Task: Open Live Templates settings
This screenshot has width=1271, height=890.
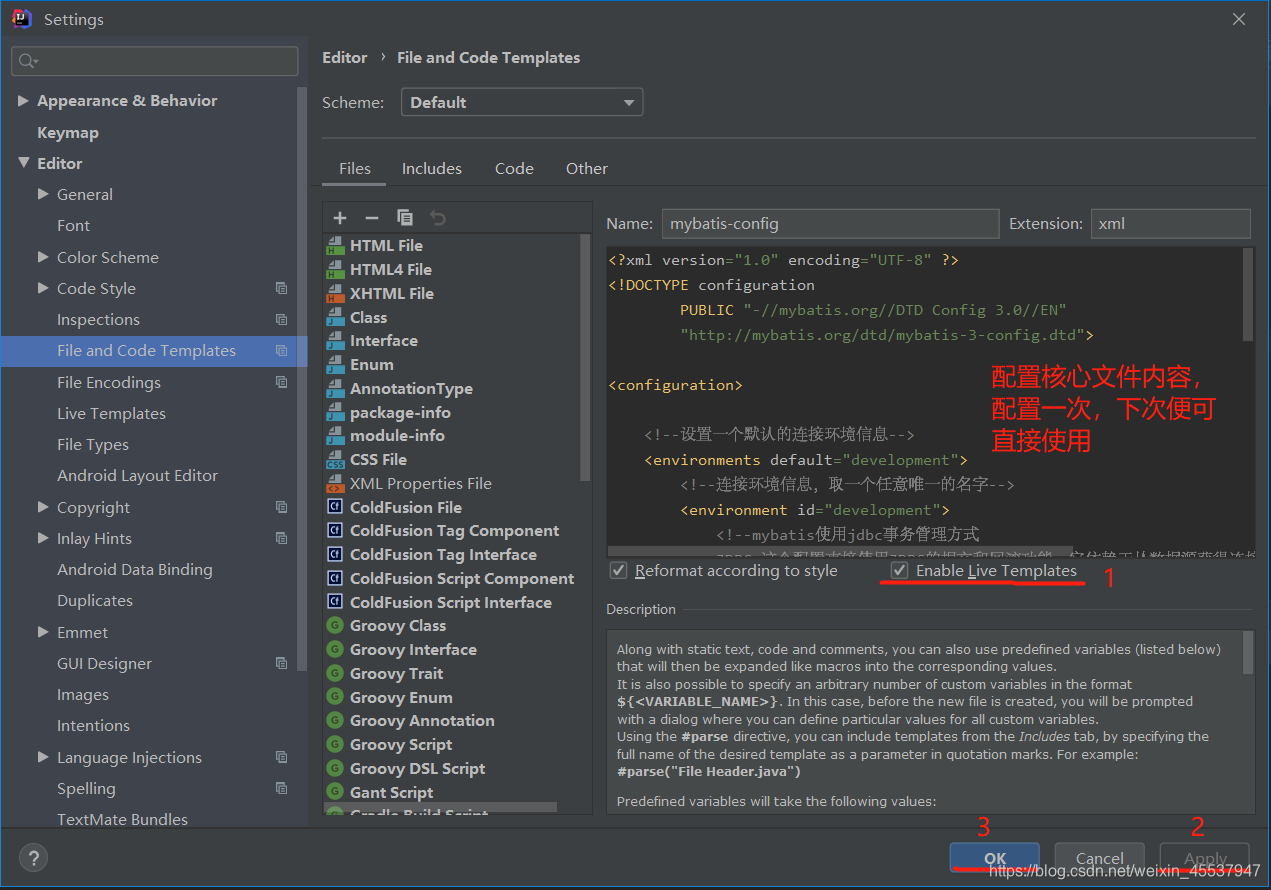Action: click(111, 413)
